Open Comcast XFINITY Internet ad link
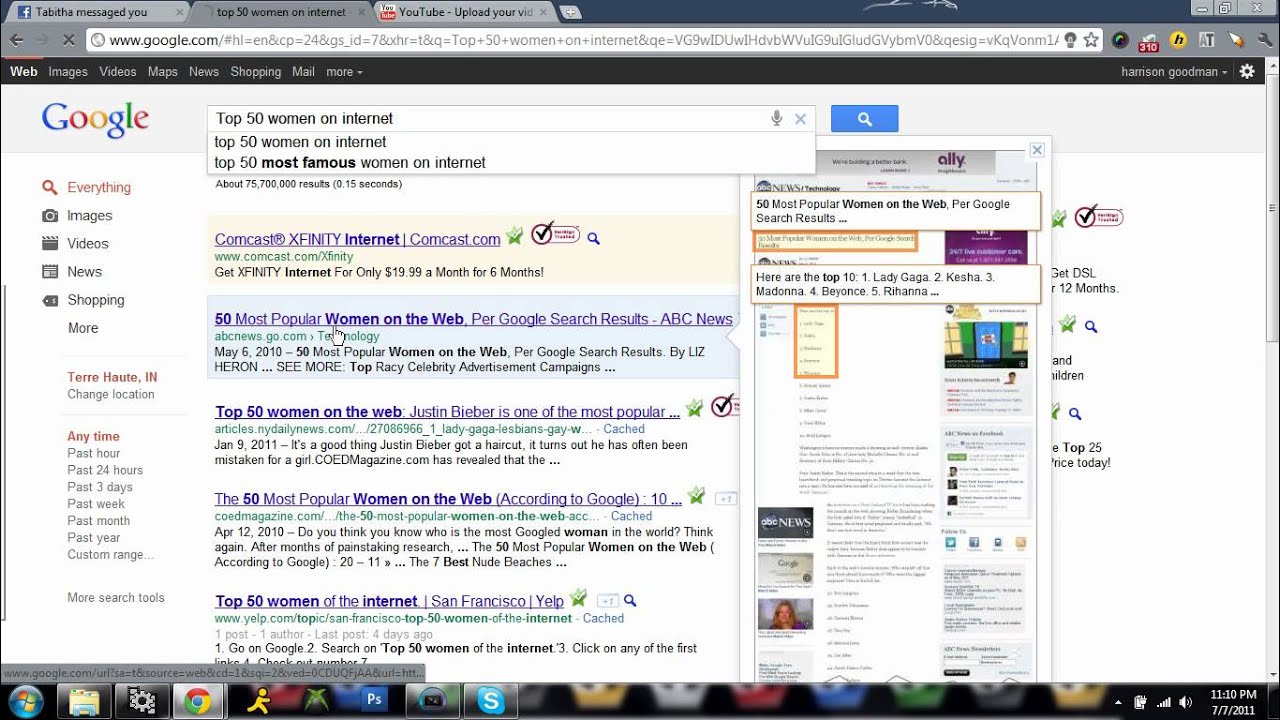This screenshot has width=1280, height=720. 357,239
